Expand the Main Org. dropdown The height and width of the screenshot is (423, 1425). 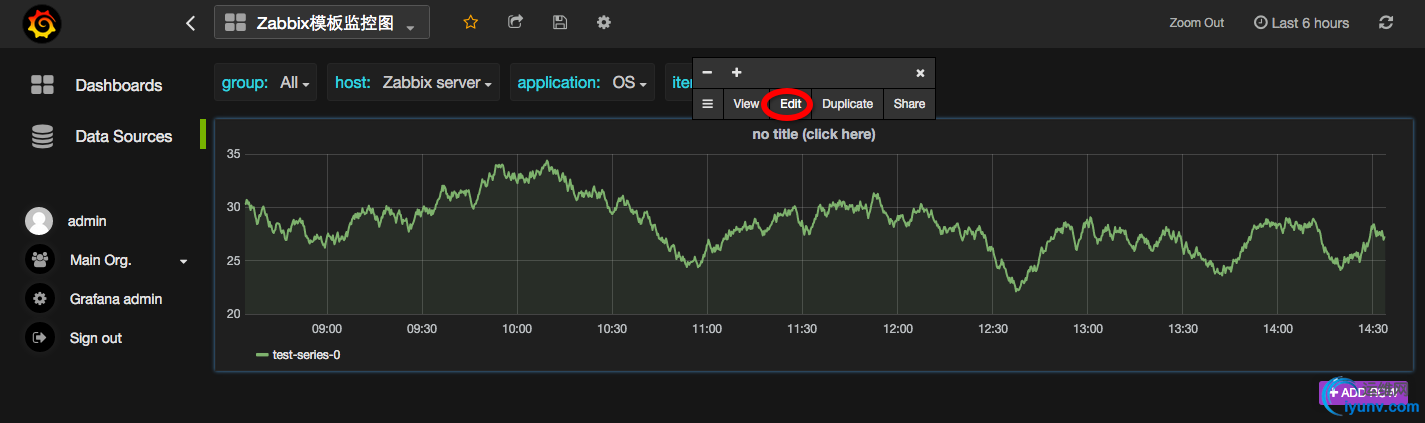point(183,261)
